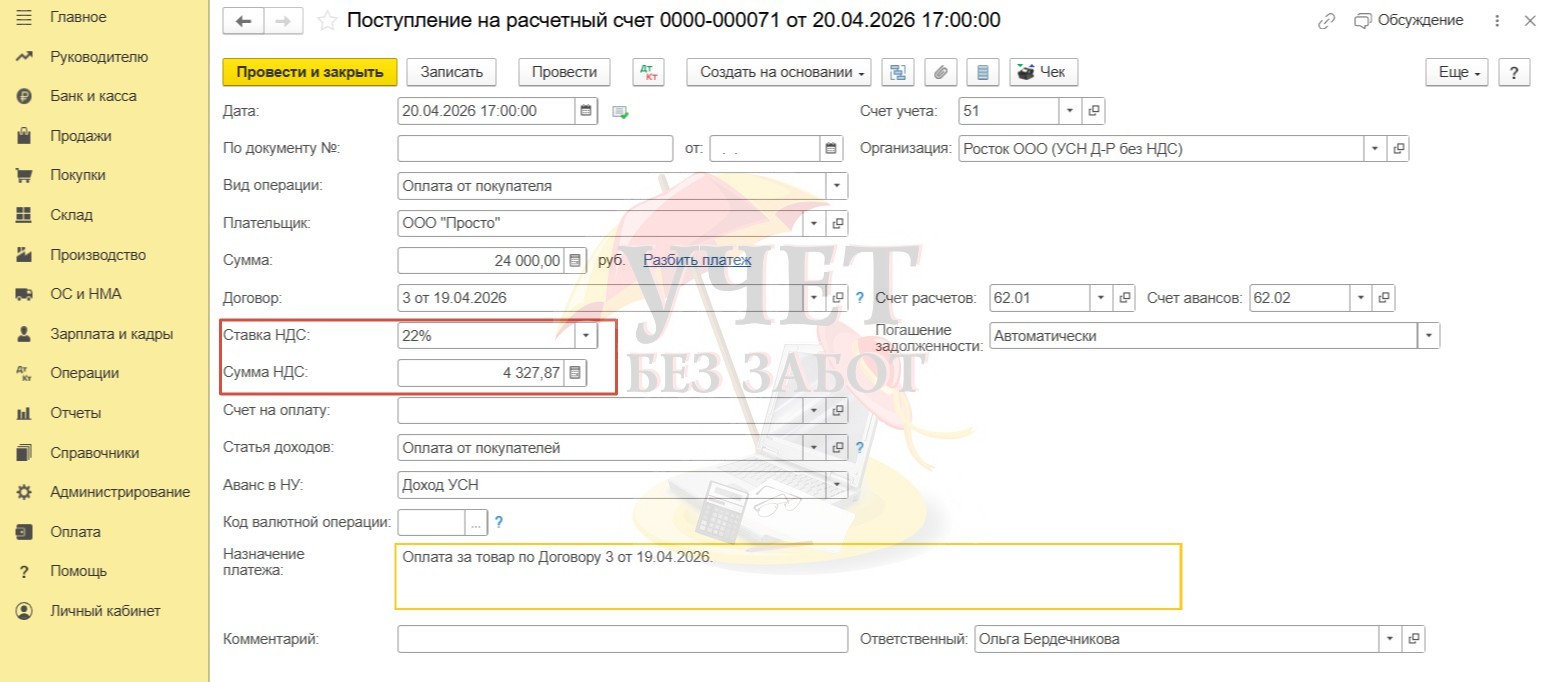Screen dimensions: 1552x682
Task: Open Код валютной операции selection ellipsis
Action: (x=476, y=522)
